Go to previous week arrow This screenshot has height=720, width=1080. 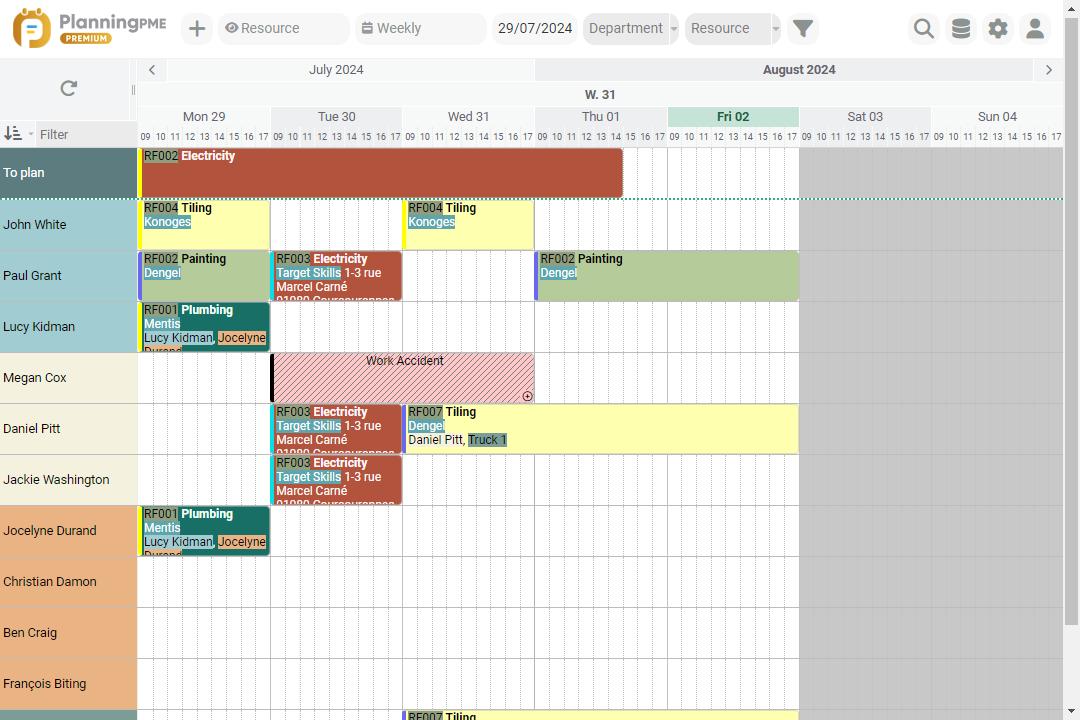[x=152, y=70]
